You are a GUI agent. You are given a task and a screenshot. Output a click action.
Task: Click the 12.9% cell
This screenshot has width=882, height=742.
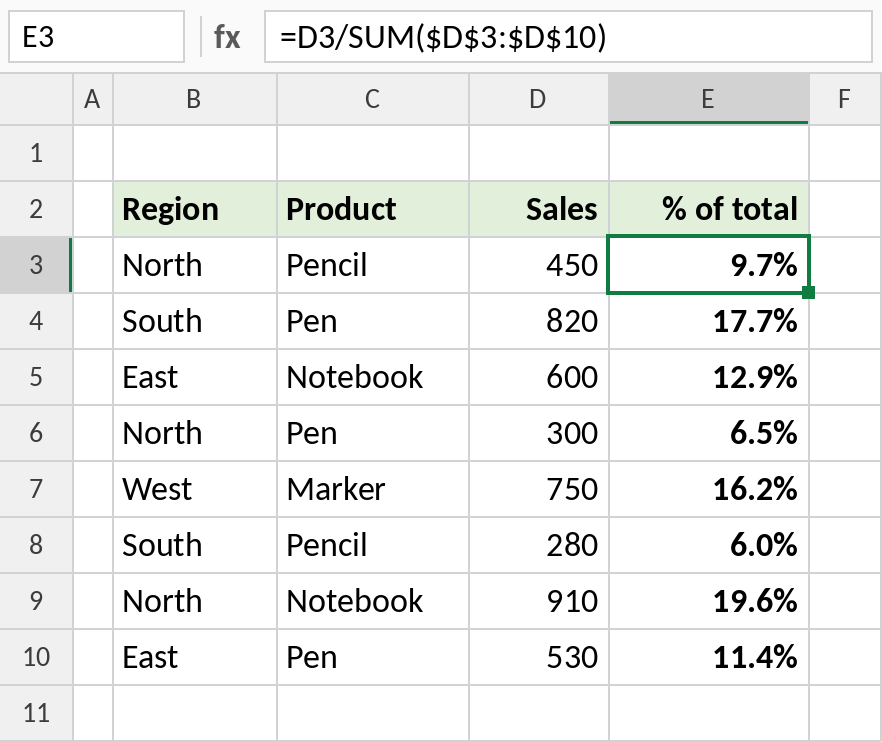pos(709,377)
